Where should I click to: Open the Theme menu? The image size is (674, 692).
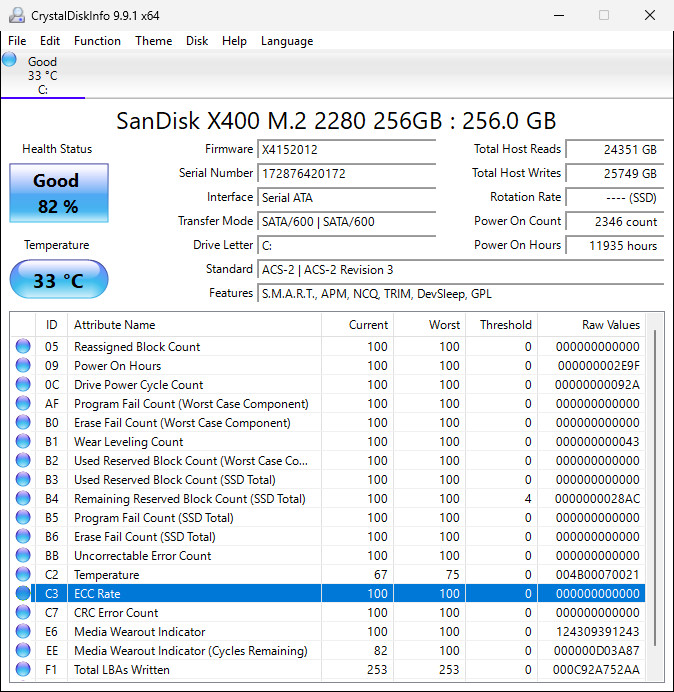tap(154, 41)
